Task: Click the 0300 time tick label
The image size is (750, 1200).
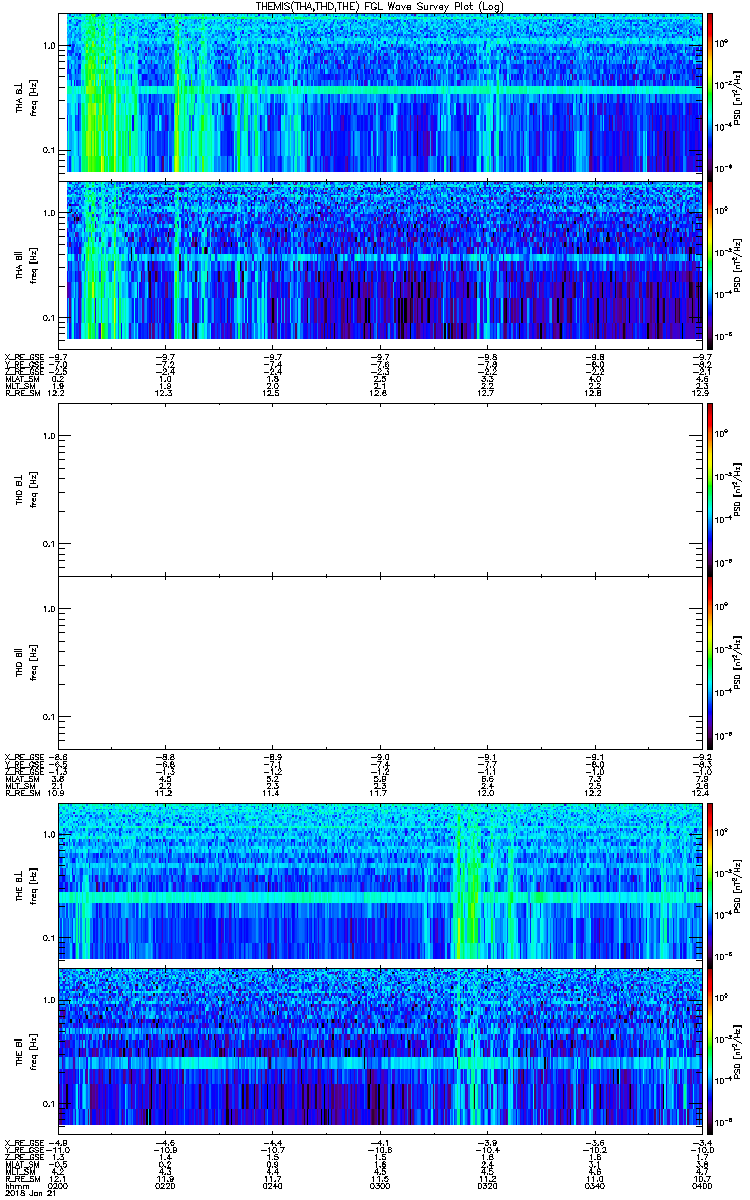Action: coord(379,1185)
